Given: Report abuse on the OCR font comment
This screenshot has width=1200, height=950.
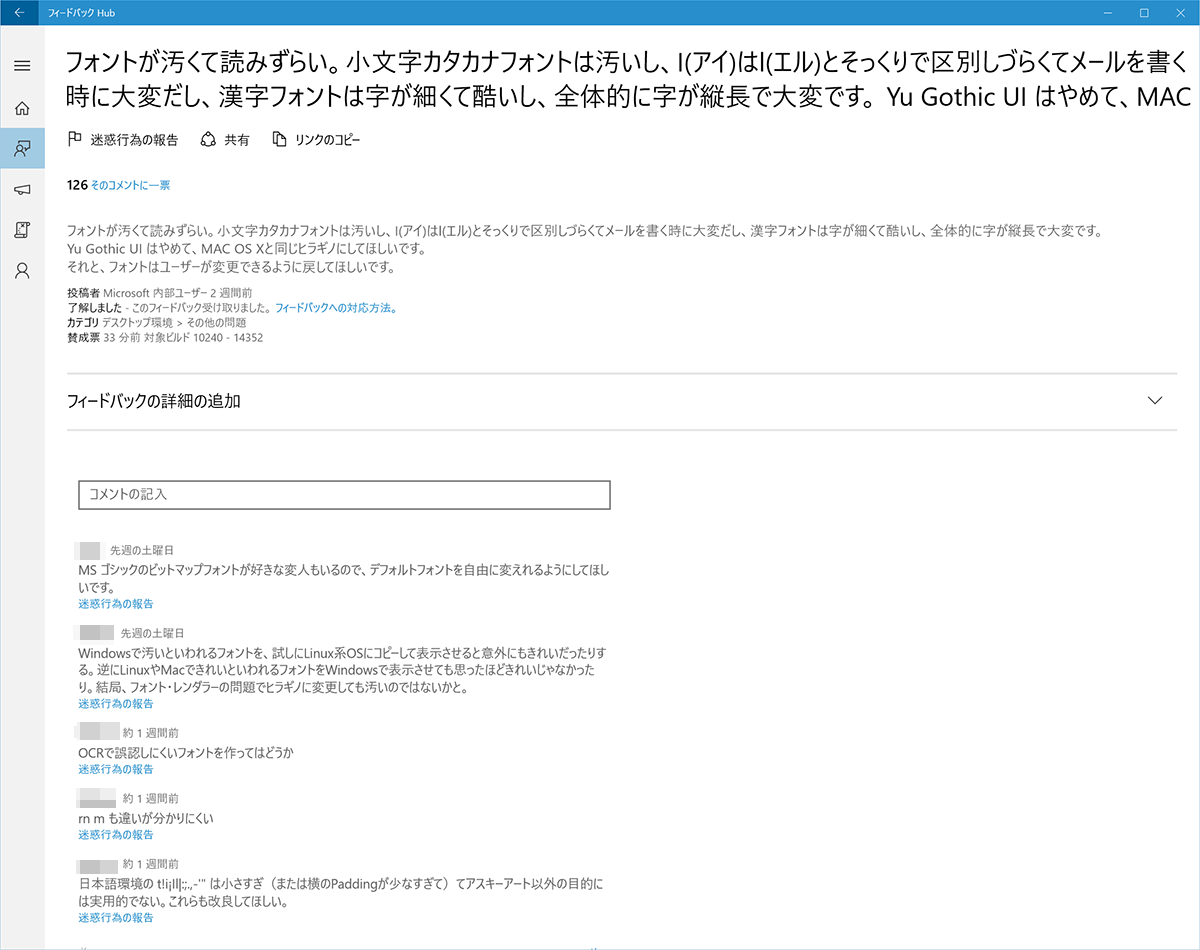Looking at the screenshot, I should [115, 769].
